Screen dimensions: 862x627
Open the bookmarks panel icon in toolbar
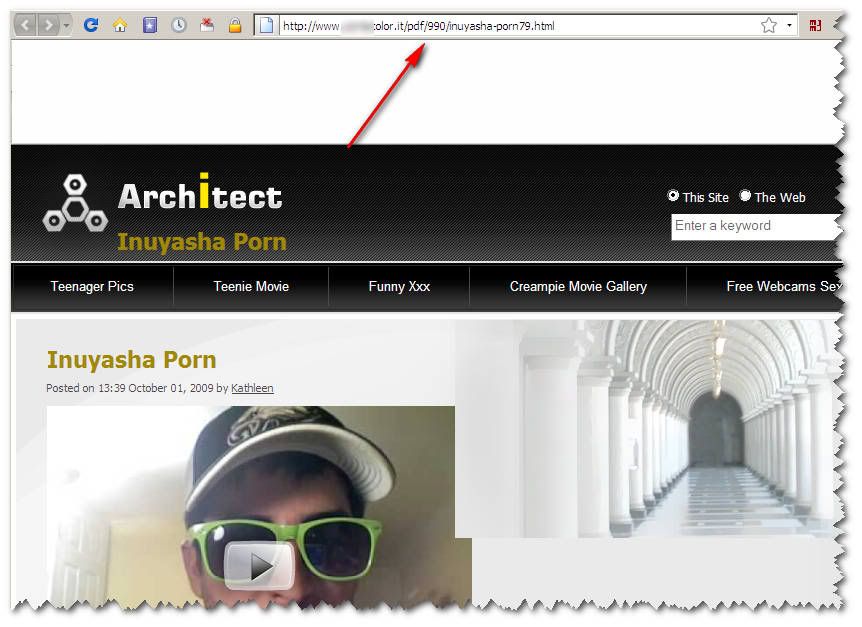(150, 25)
